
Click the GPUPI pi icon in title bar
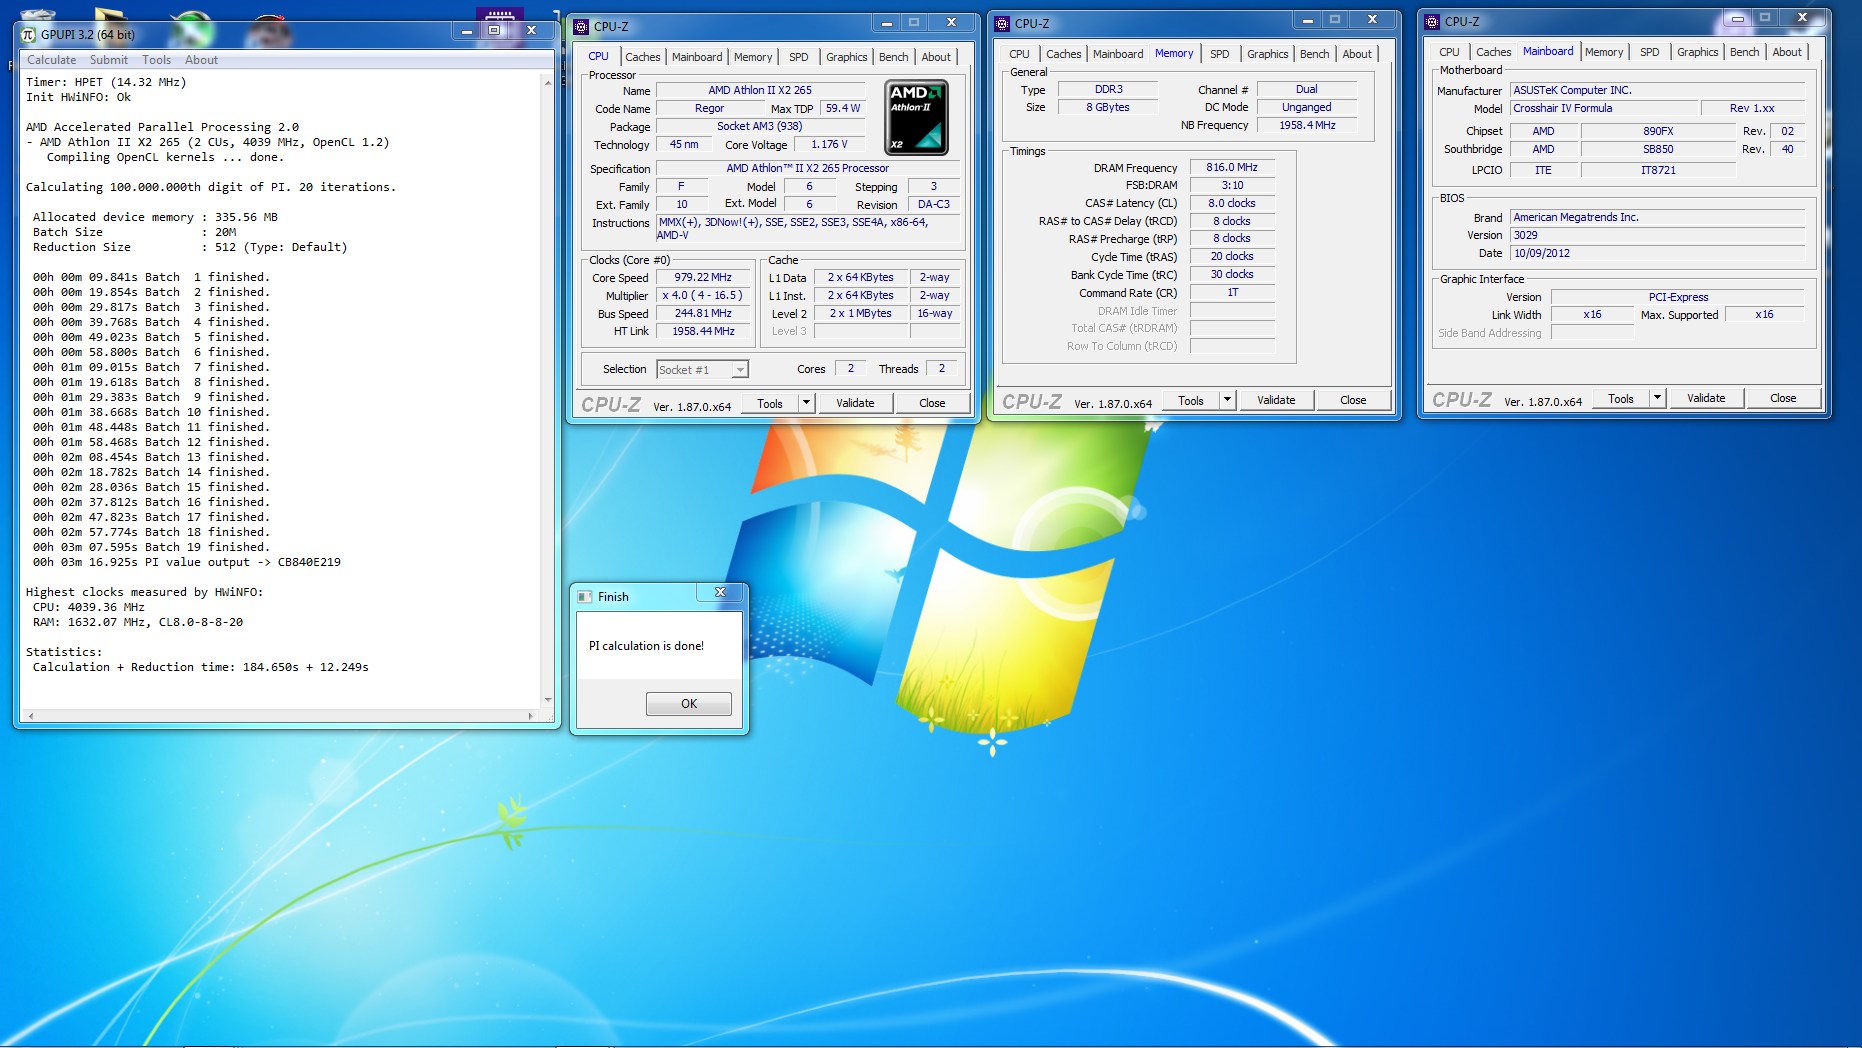[x=28, y=34]
